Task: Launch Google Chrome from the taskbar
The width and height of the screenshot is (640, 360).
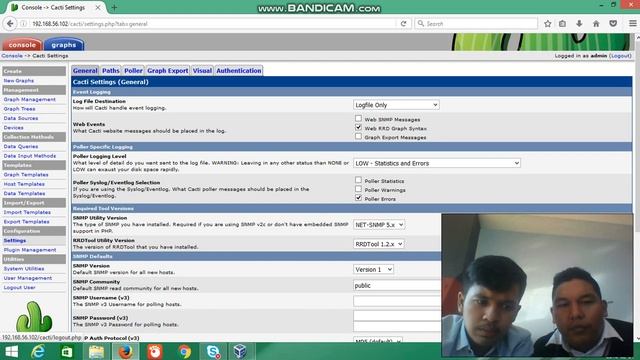Action: click(x=184, y=351)
